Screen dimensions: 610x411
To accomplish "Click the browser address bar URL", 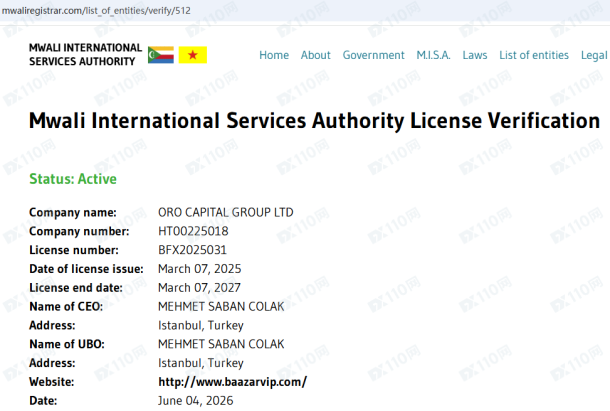I will (x=96, y=11).
